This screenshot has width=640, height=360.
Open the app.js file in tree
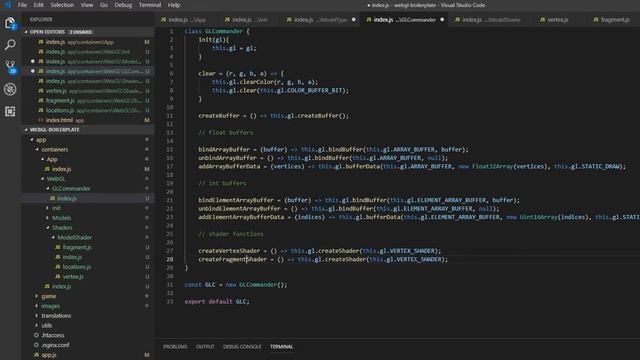(x=88, y=355)
